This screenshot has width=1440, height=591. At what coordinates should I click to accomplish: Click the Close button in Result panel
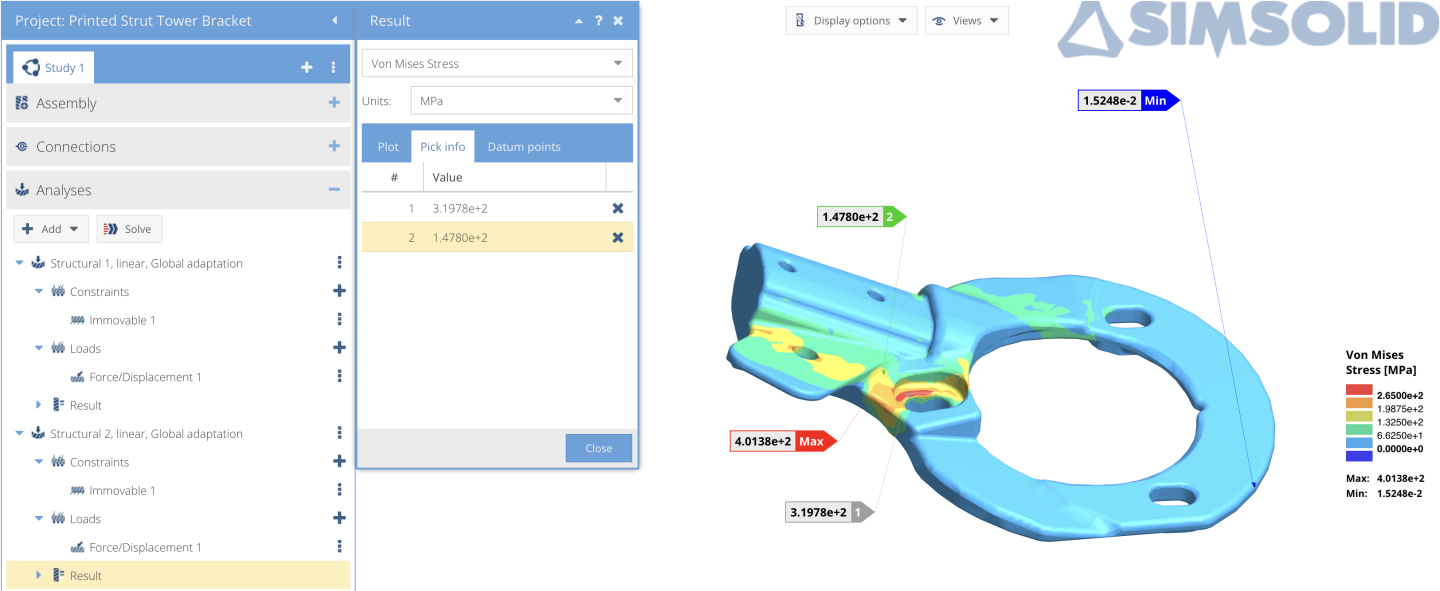point(598,448)
